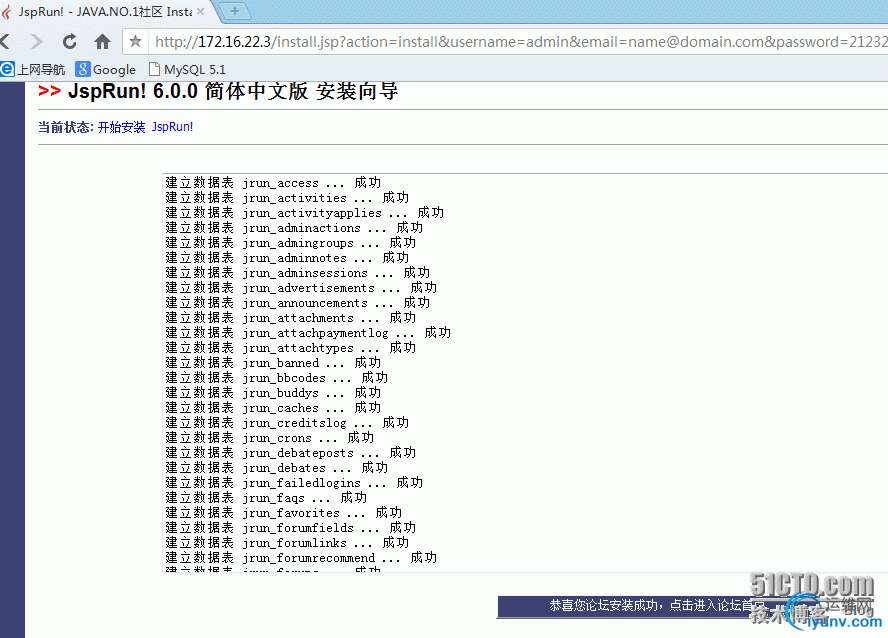Viewport: 888px width, 638px height.
Task: Click the jrun_debates log line
Action: pyautogui.click(x=277, y=468)
